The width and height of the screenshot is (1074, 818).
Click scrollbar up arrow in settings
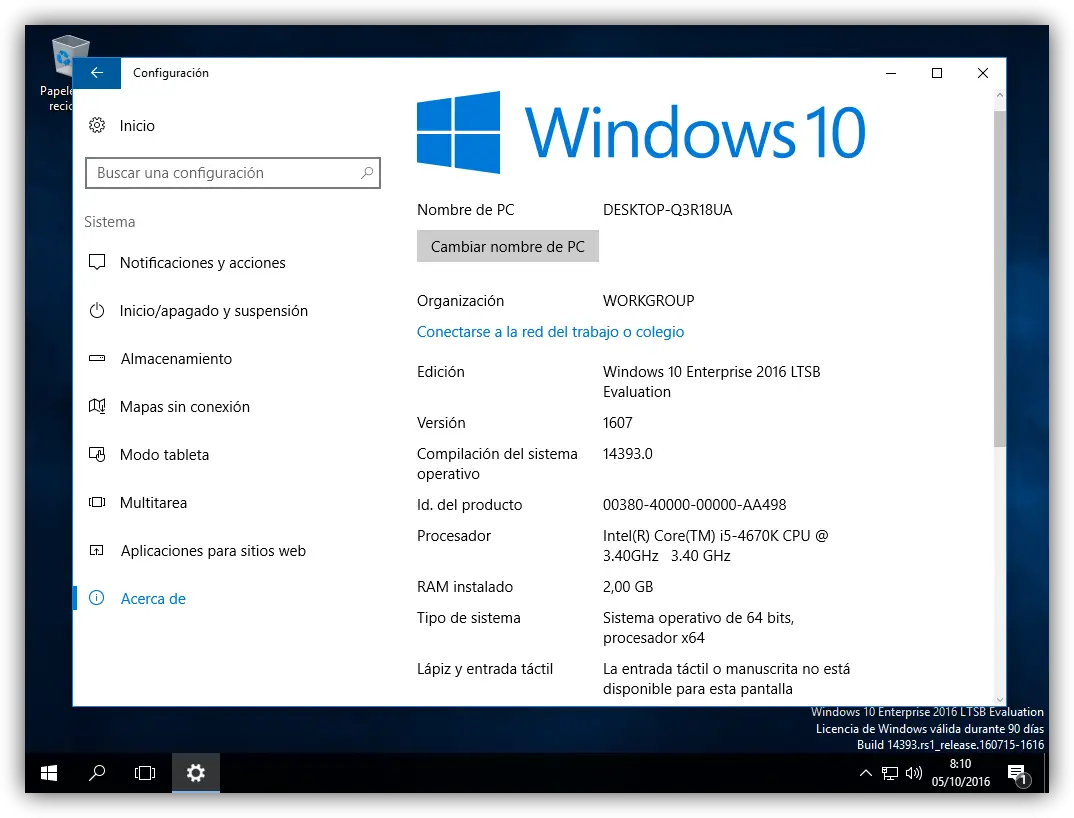[x=1000, y=96]
